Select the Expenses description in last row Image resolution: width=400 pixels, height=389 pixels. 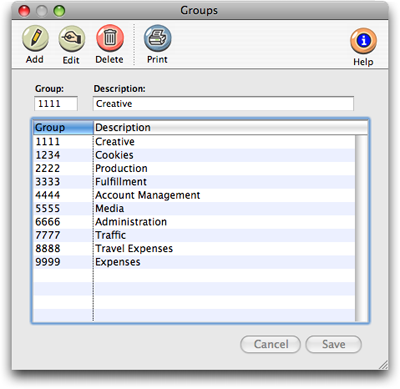click(118, 262)
